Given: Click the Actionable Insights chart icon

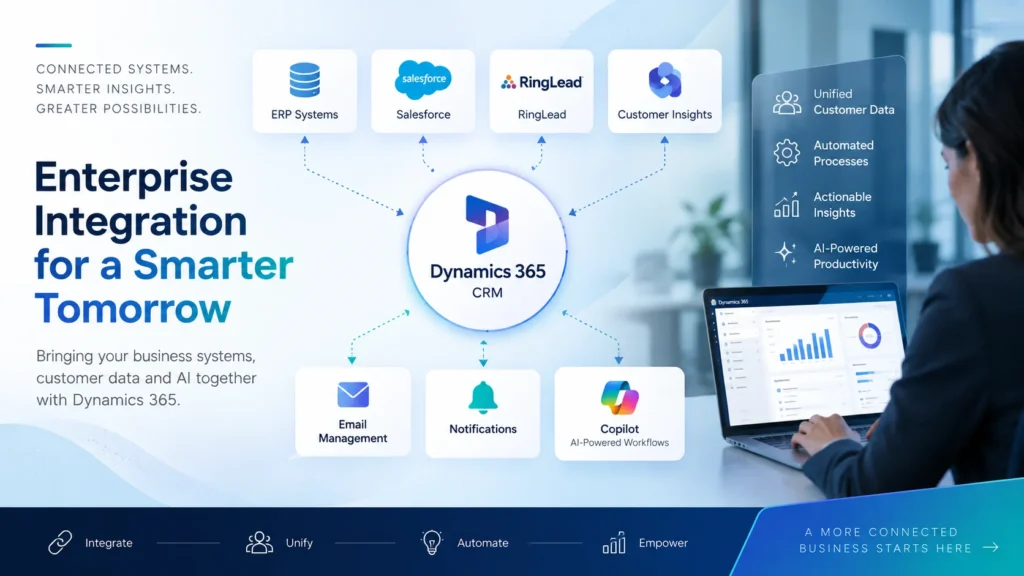Looking at the screenshot, I should tap(786, 204).
